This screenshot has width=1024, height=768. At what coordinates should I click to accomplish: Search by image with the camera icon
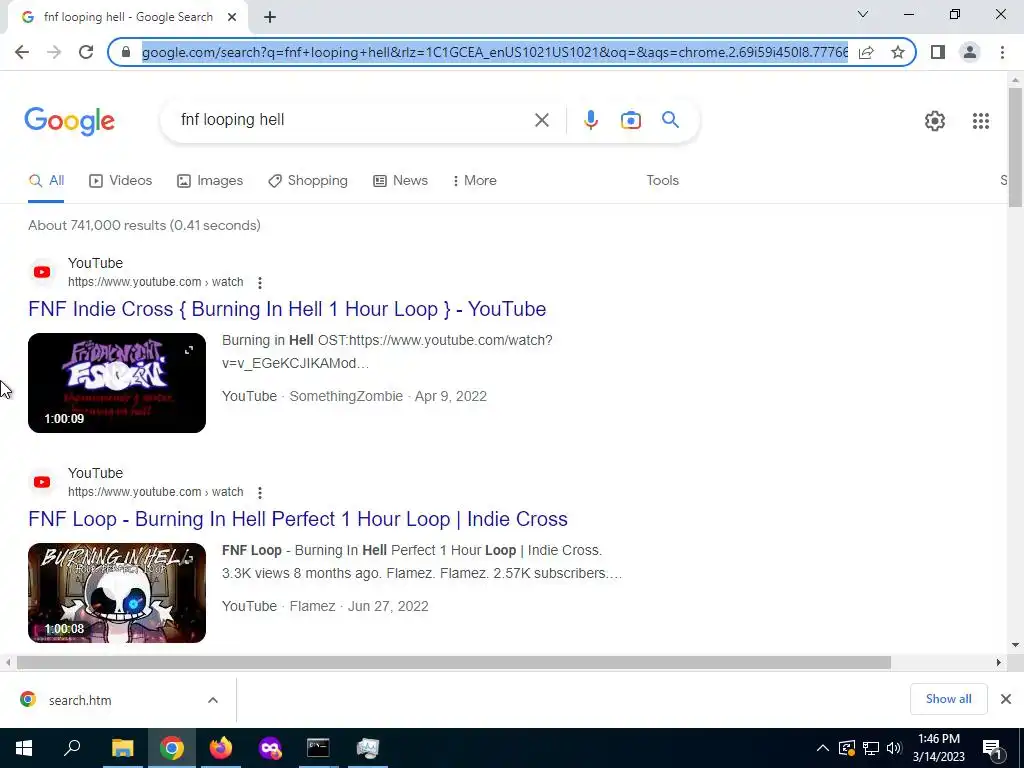tap(630, 120)
